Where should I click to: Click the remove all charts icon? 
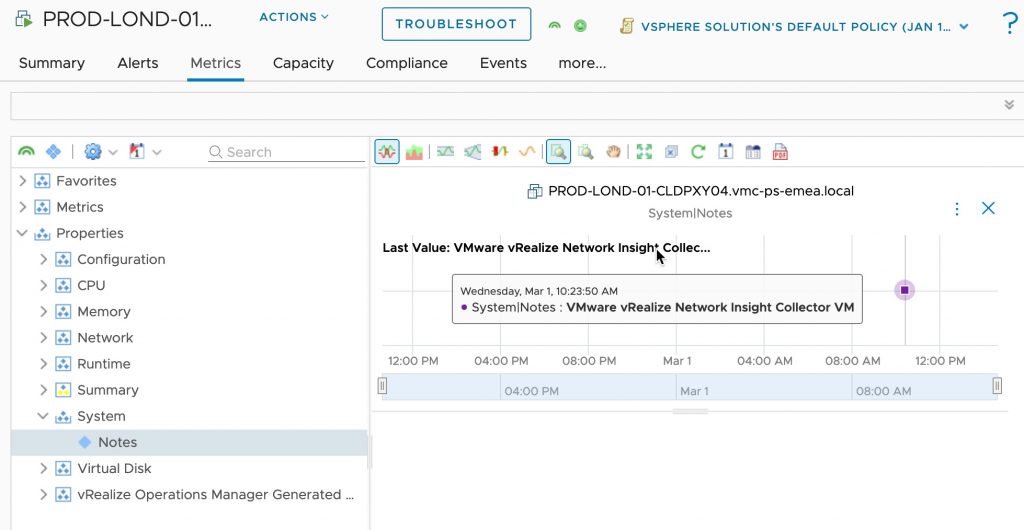[671, 152]
